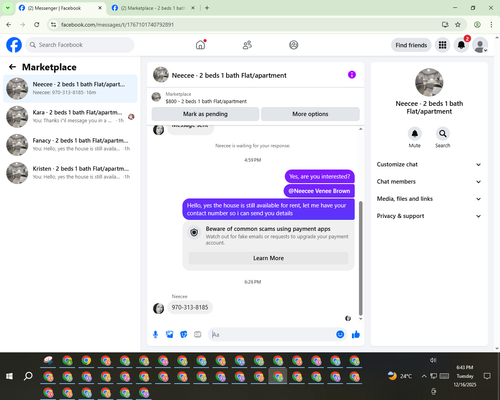Screen dimensions: 500x400
Task: Open the notifications bell with badge
Action: pyautogui.click(x=461, y=45)
